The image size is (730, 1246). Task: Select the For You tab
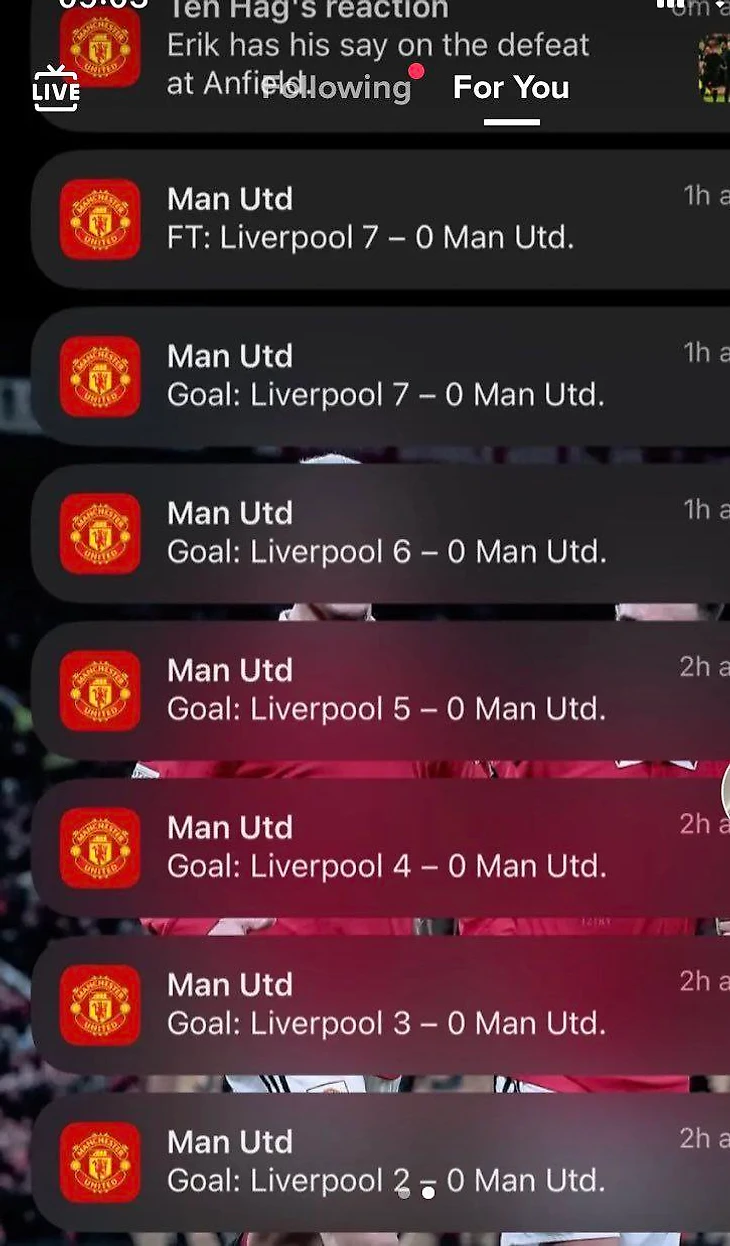tap(511, 87)
